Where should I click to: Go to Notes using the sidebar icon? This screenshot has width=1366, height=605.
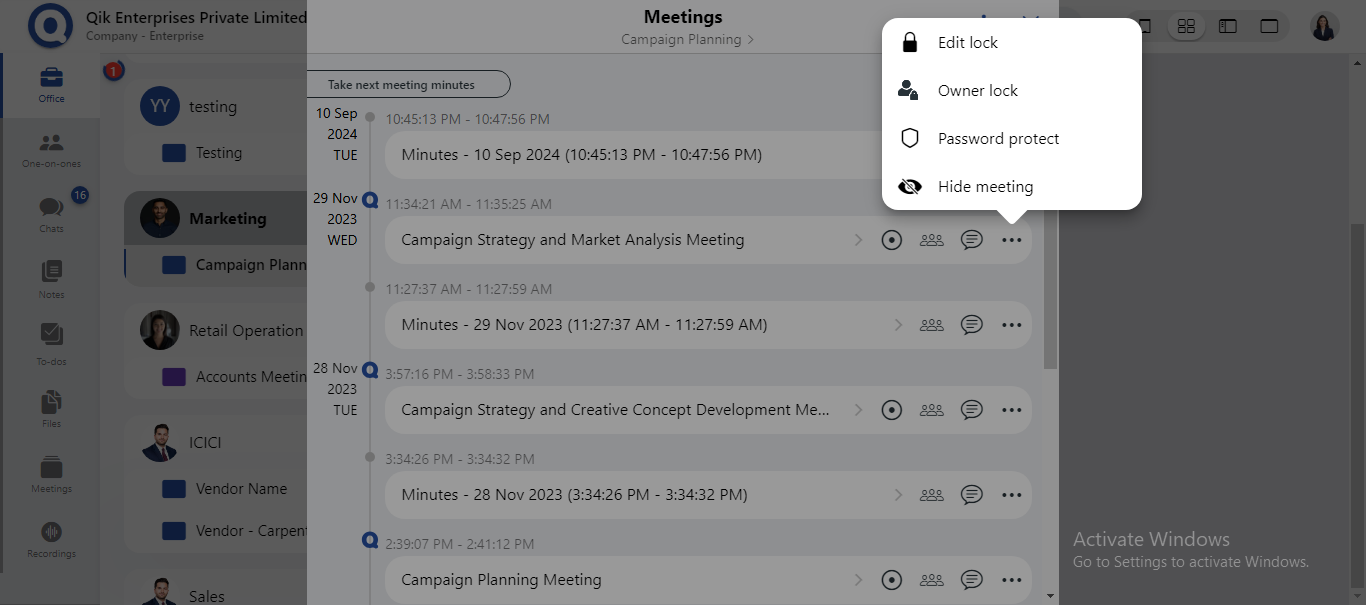pyautogui.click(x=50, y=272)
